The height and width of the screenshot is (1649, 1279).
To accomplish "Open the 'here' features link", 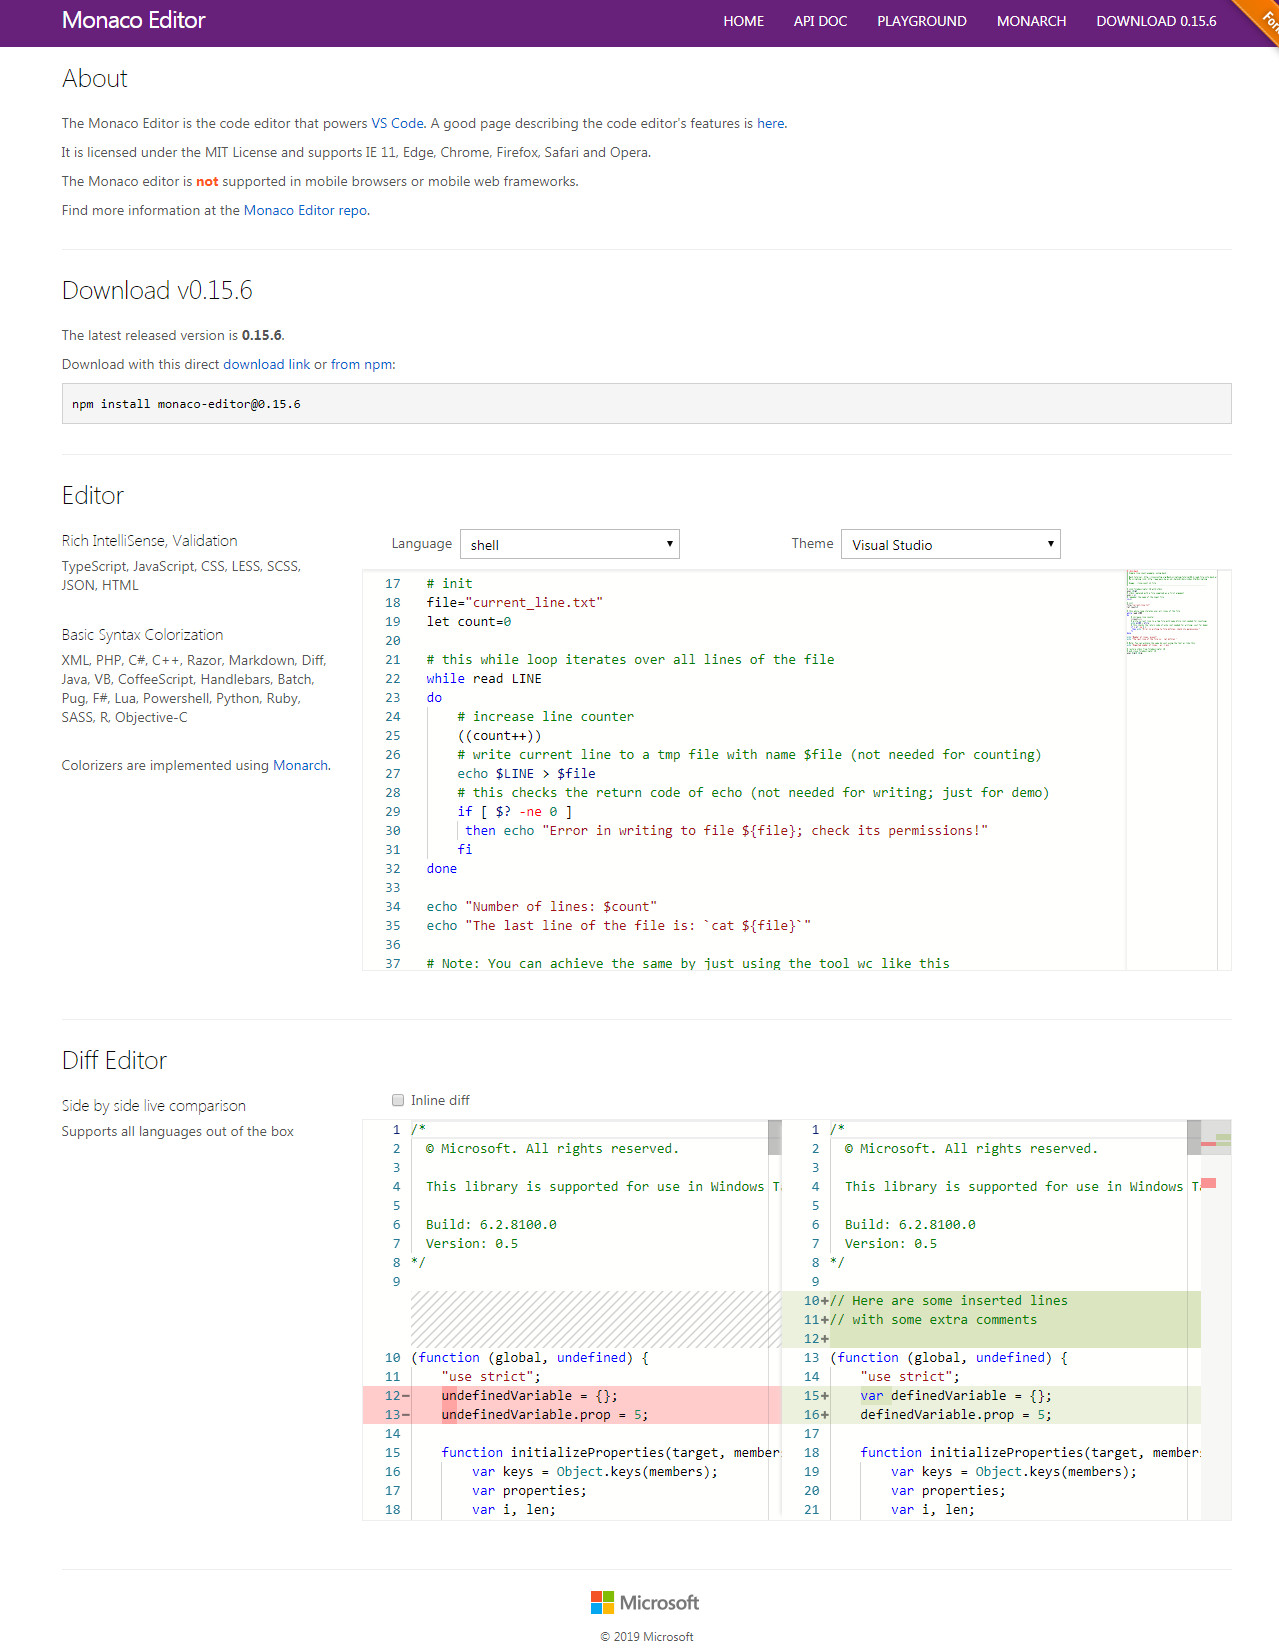I will (x=770, y=123).
